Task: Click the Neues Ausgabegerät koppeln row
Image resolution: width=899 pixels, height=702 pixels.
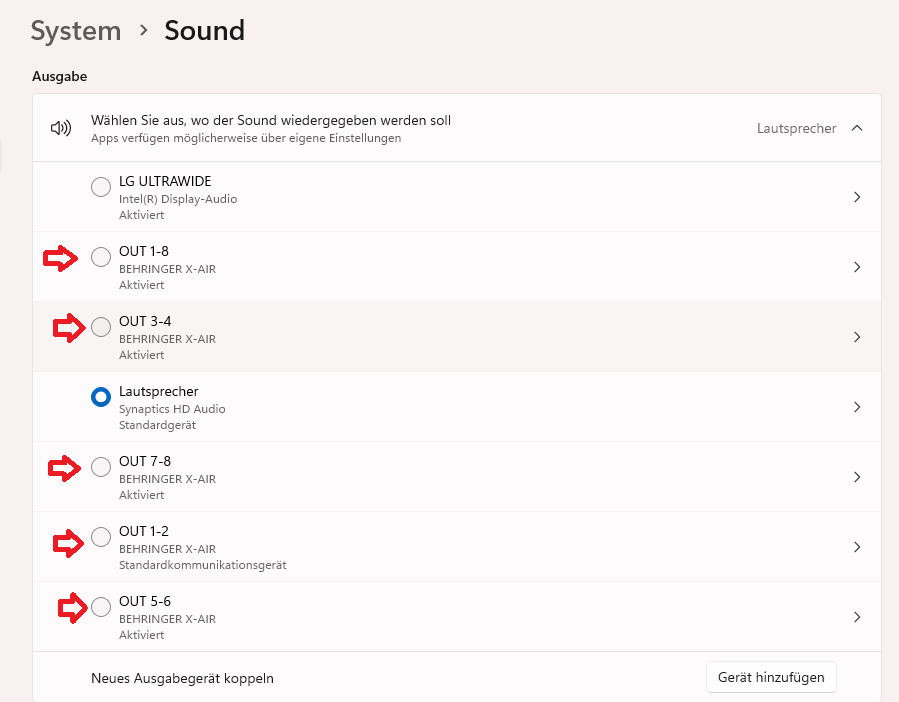Action: coord(182,678)
